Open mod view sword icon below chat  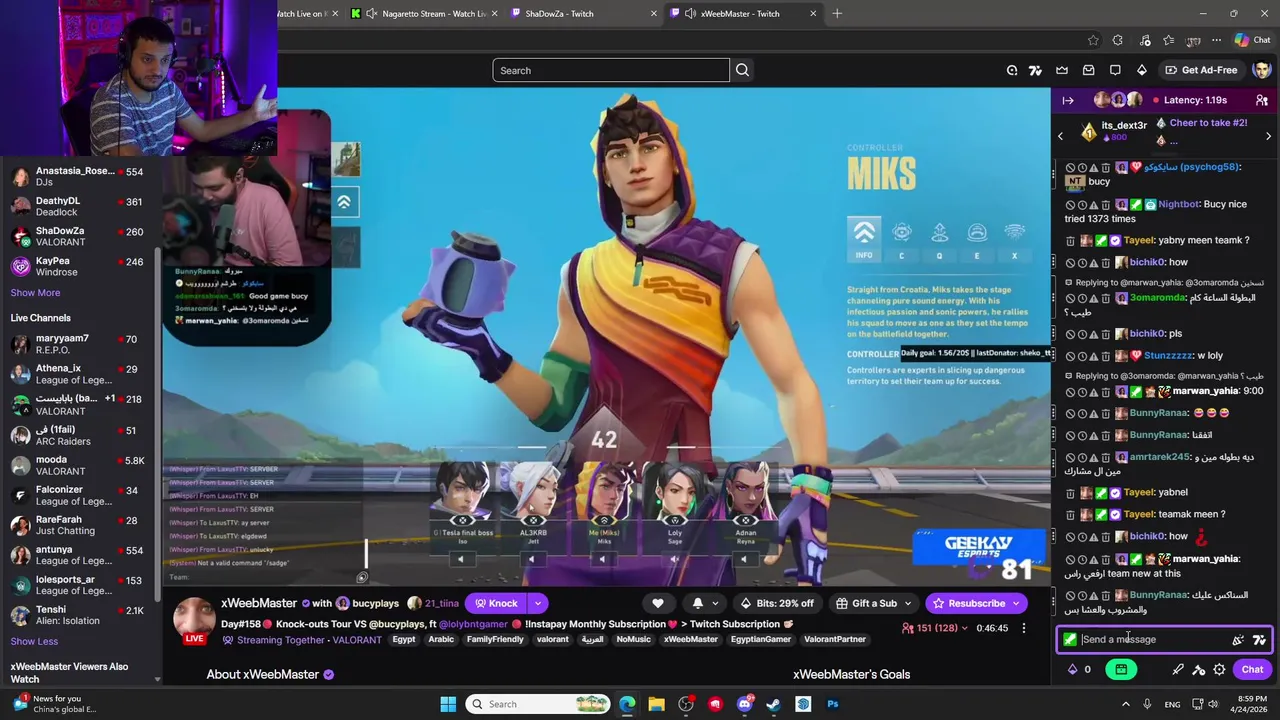point(1178,670)
